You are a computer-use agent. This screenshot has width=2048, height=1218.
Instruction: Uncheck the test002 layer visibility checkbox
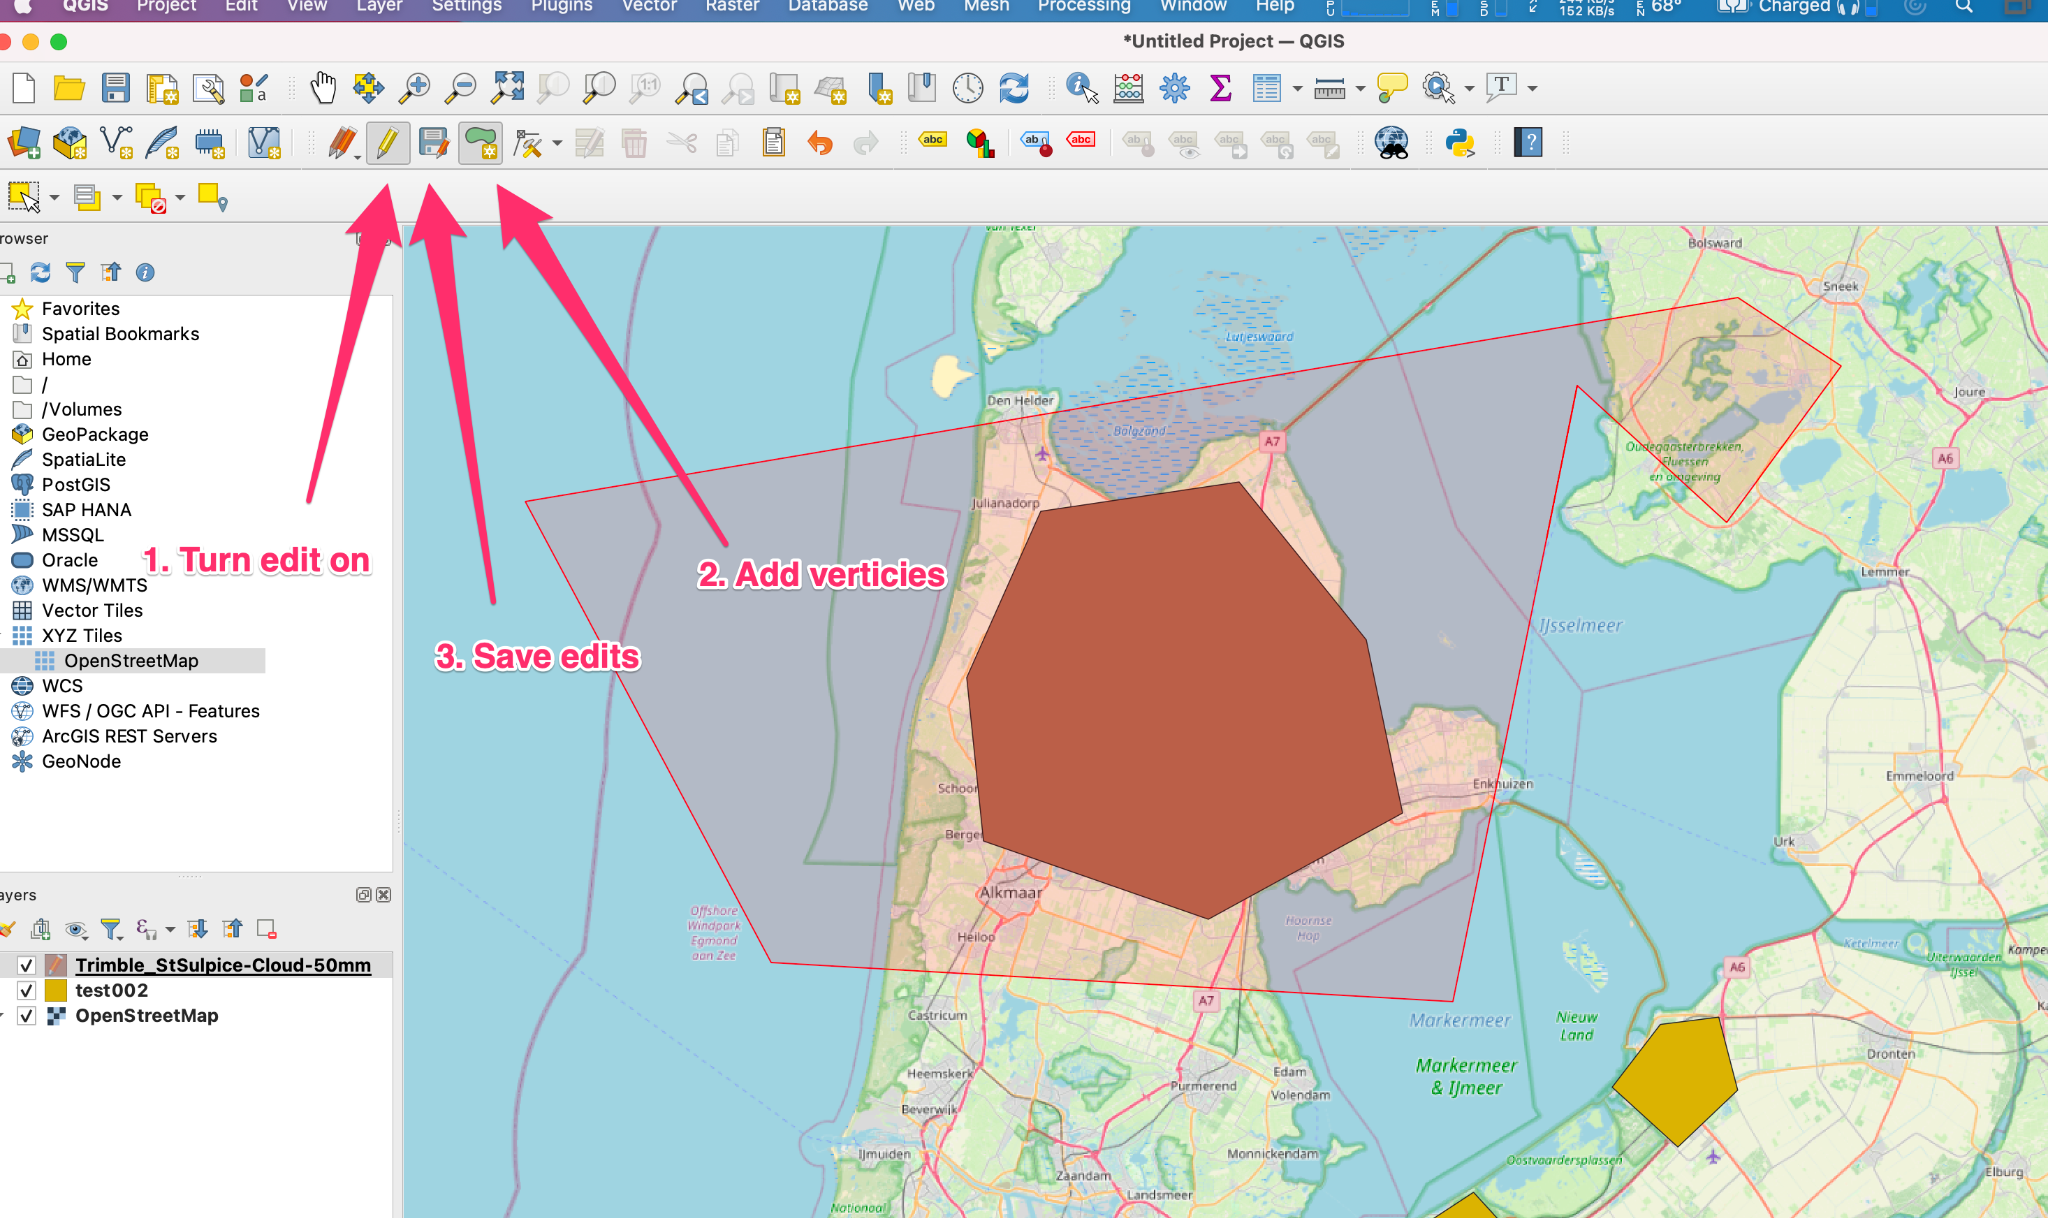pyautogui.click(x=27, y=990)
